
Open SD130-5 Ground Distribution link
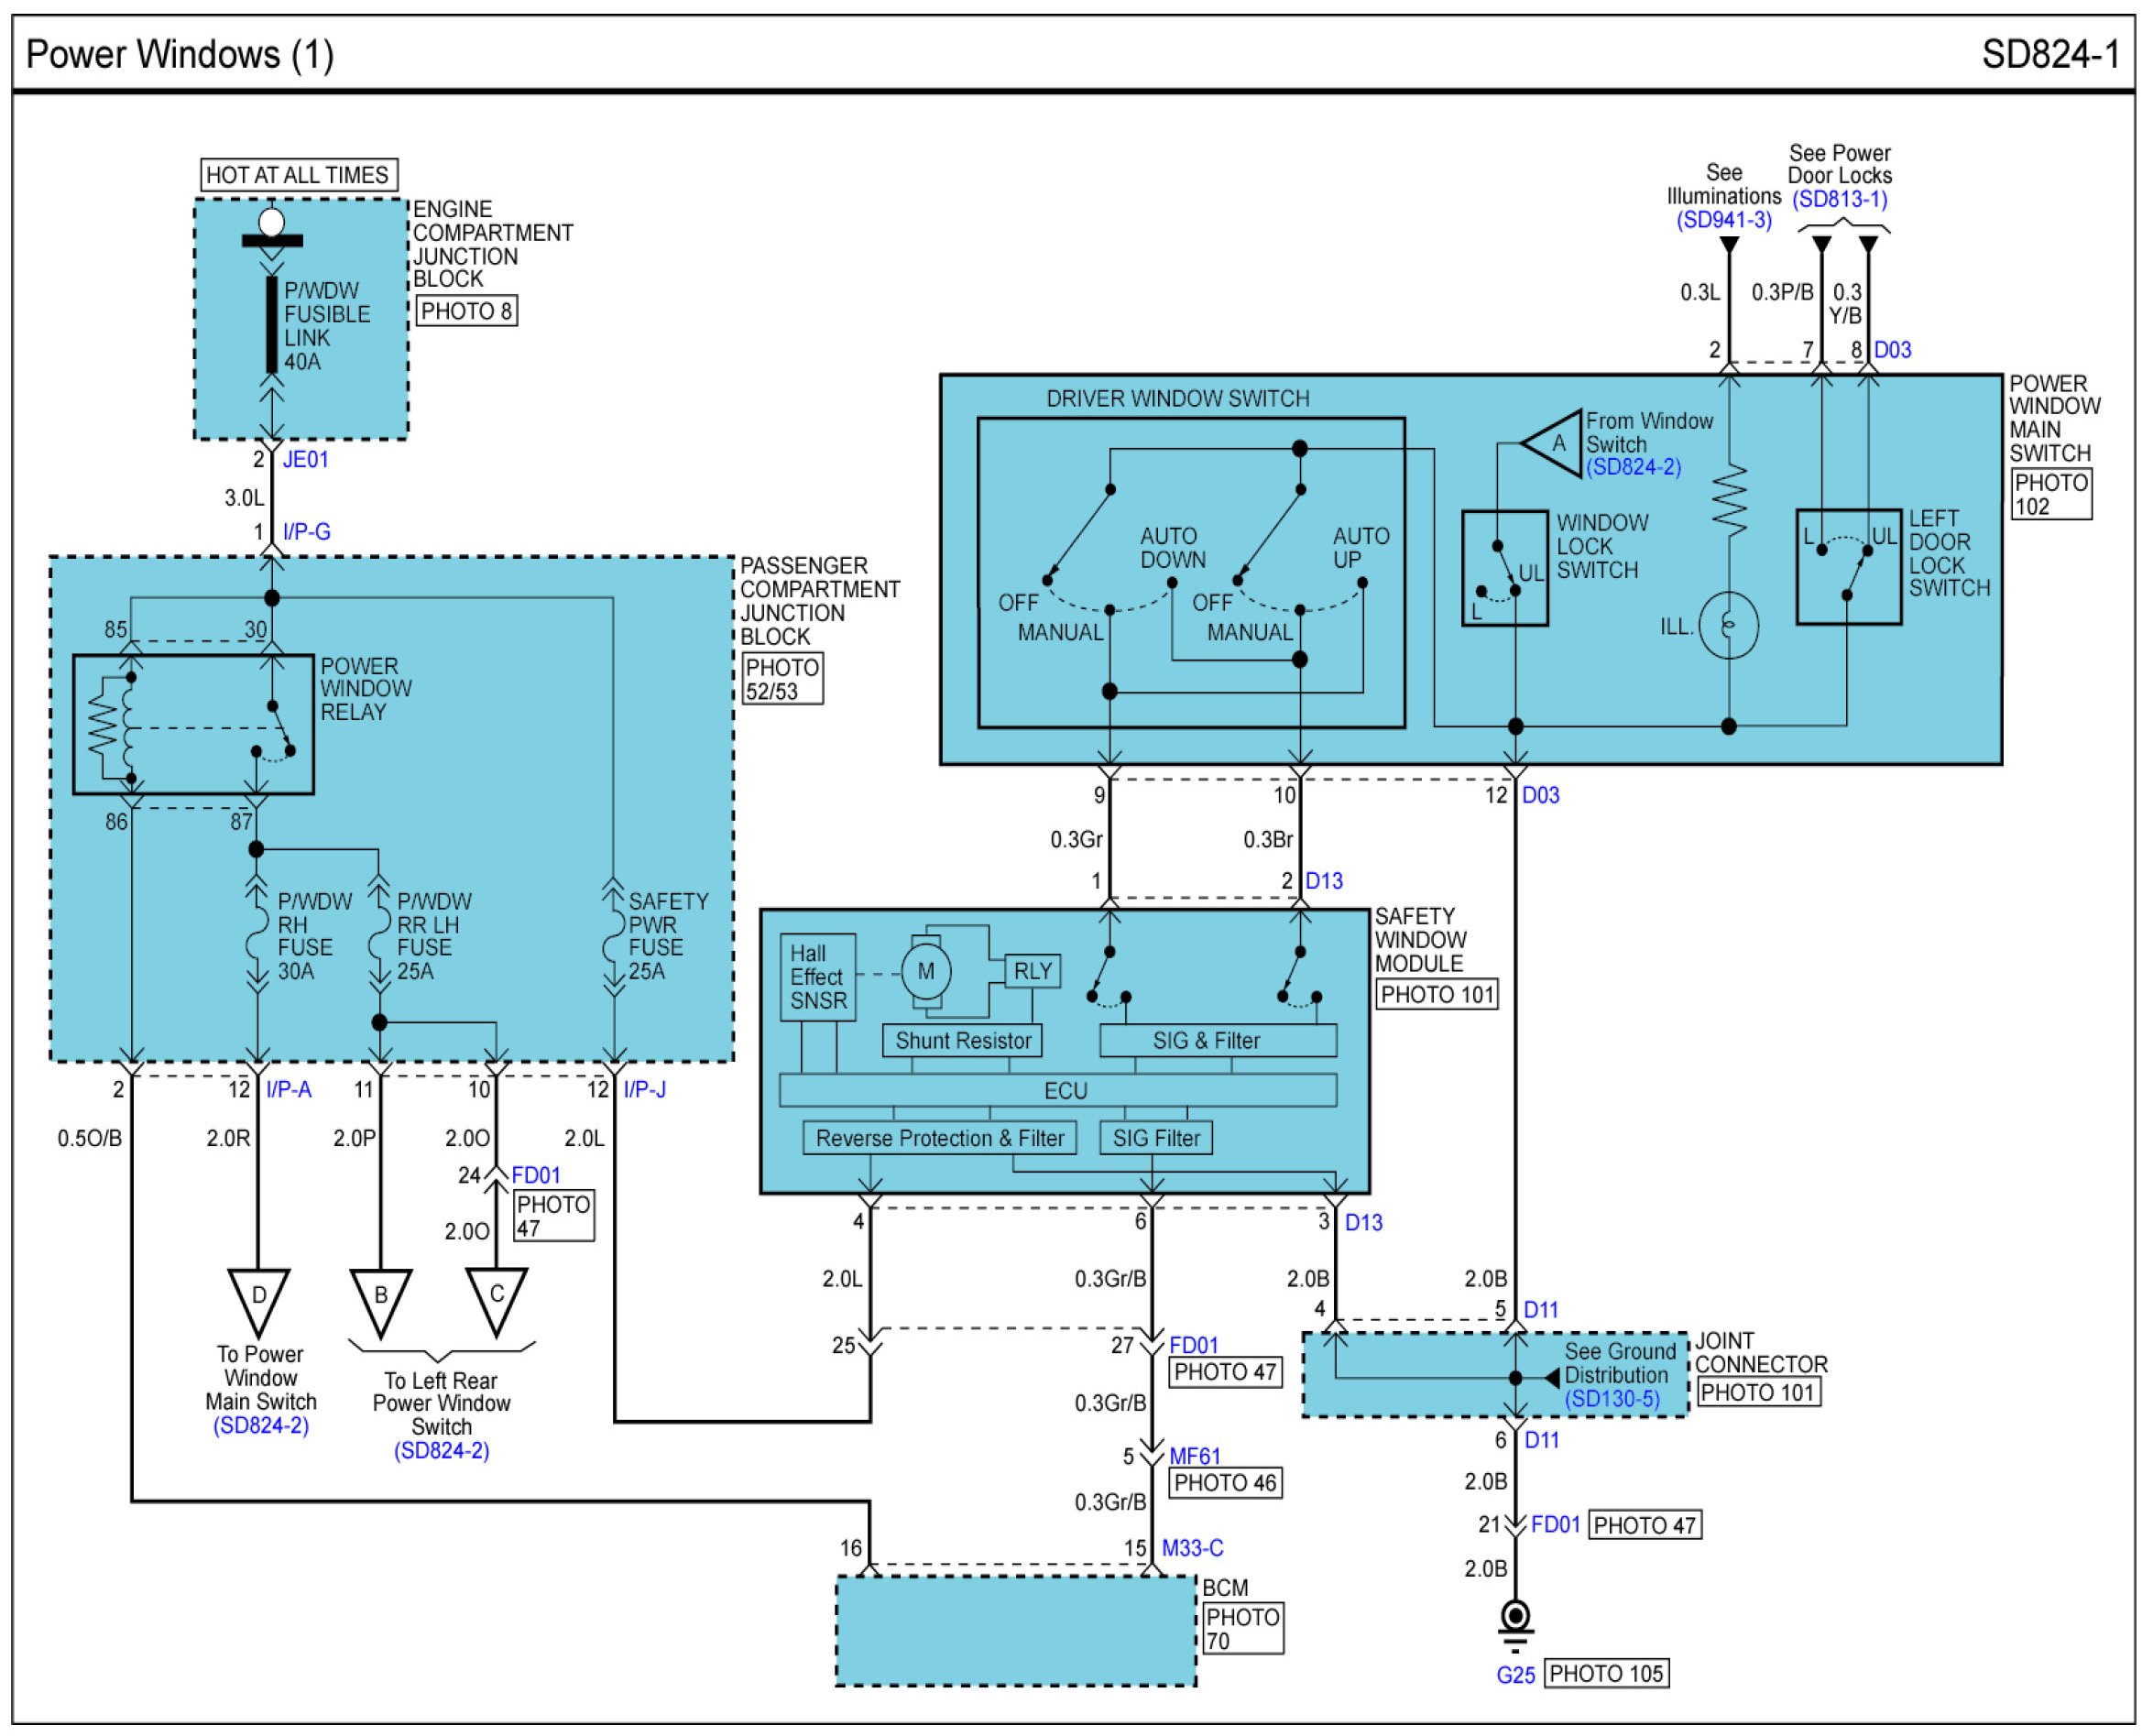click(x=1612, y=1400)
